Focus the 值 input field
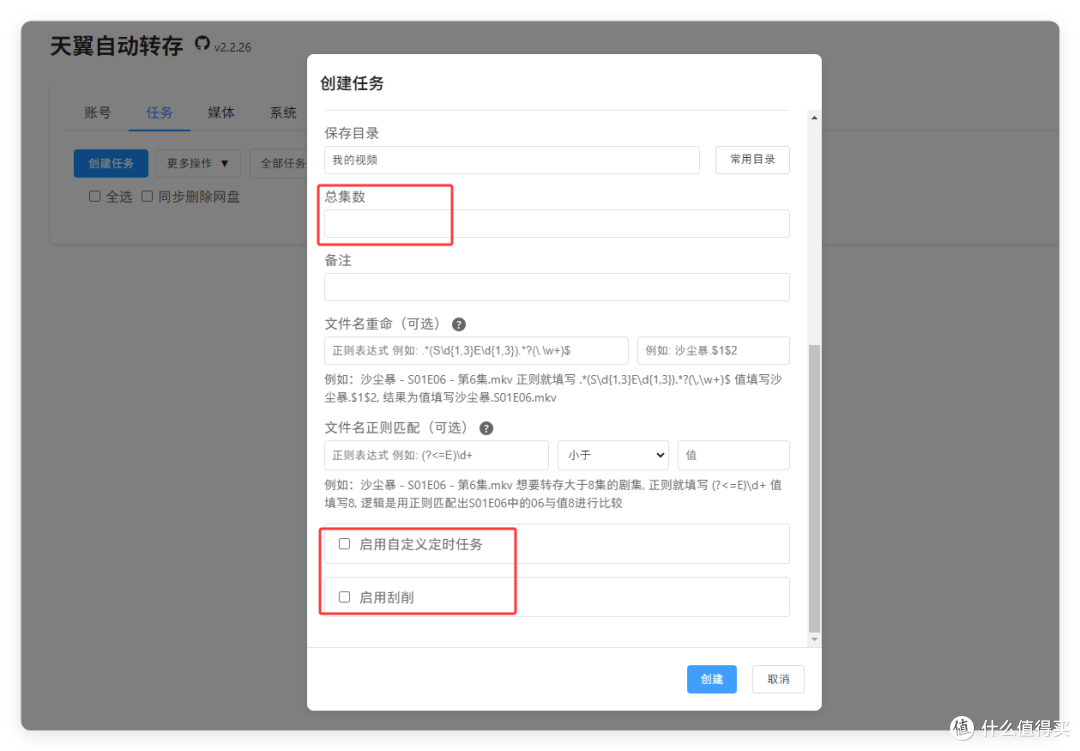The image size is (1080, 751). coord(734,455)
